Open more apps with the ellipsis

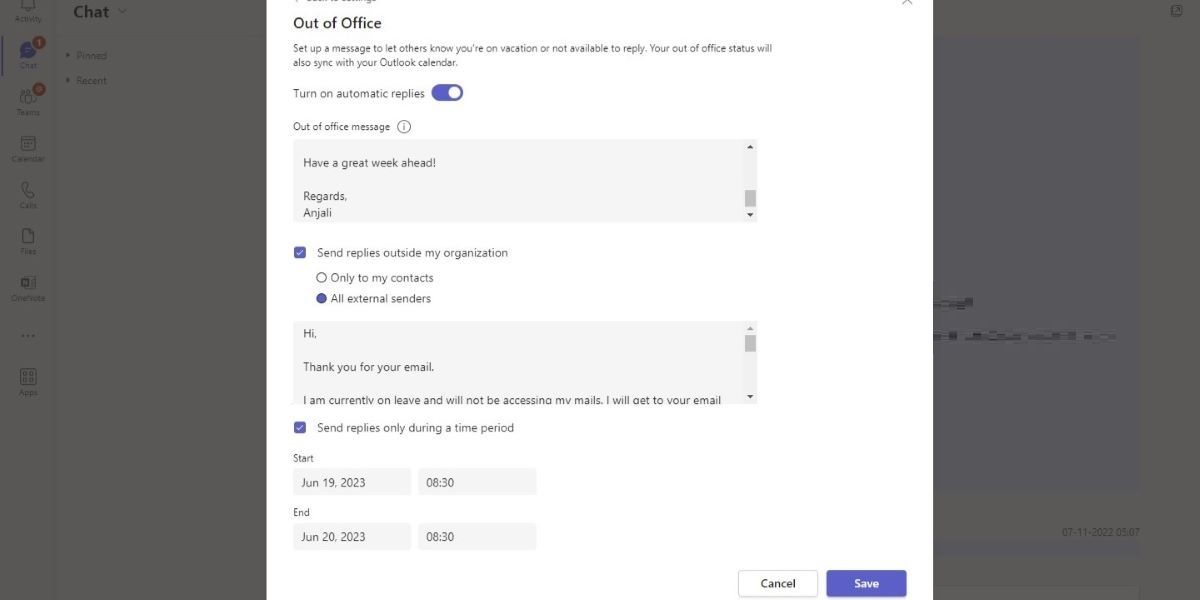(x=28, y=335)
